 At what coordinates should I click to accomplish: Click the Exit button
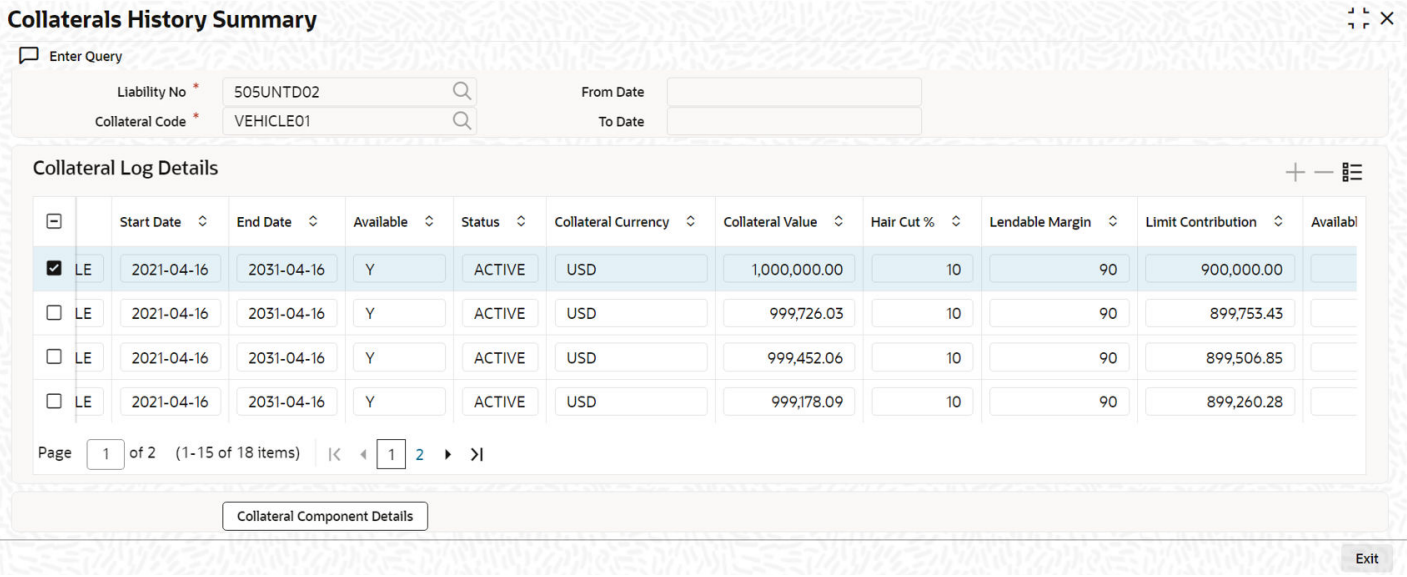coord(1367,559)
